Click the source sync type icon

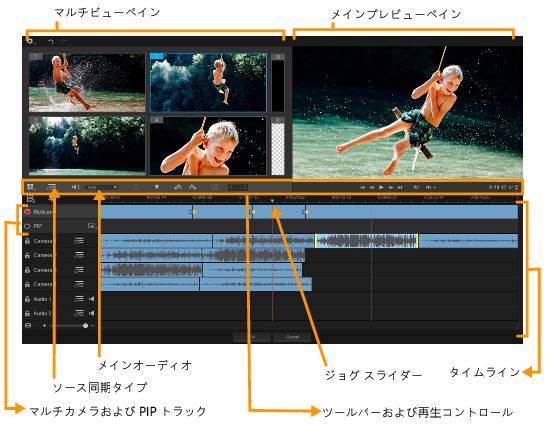click(52, 187)
